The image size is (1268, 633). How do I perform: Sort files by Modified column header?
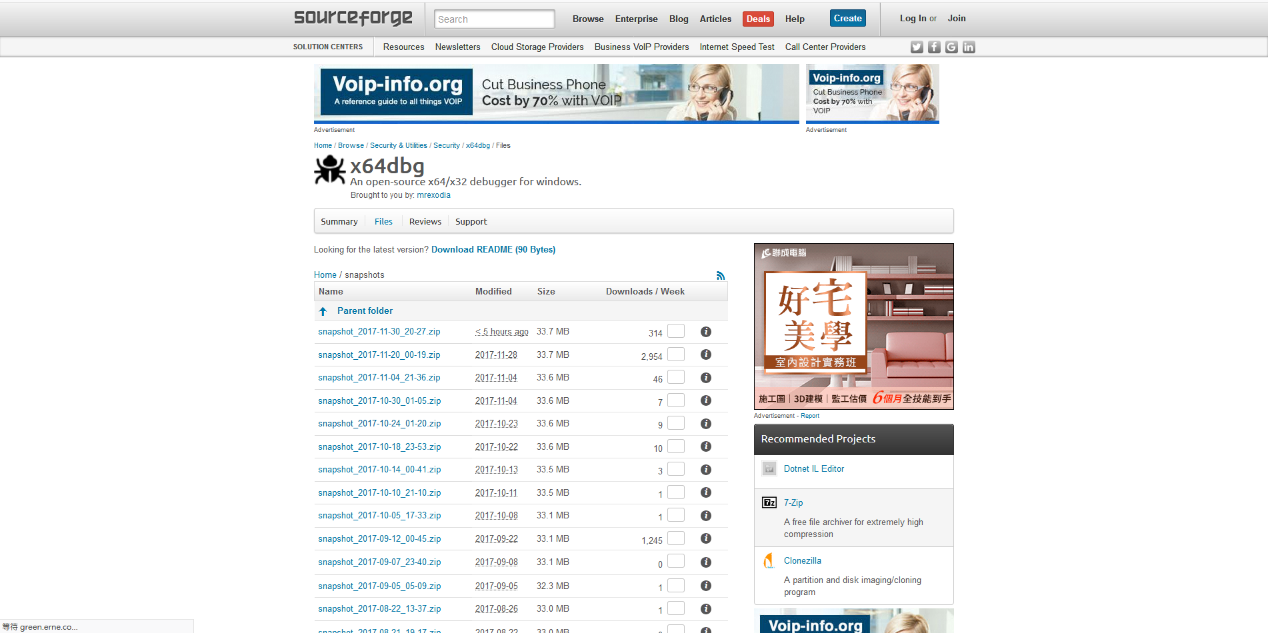(x=493, y=292)
